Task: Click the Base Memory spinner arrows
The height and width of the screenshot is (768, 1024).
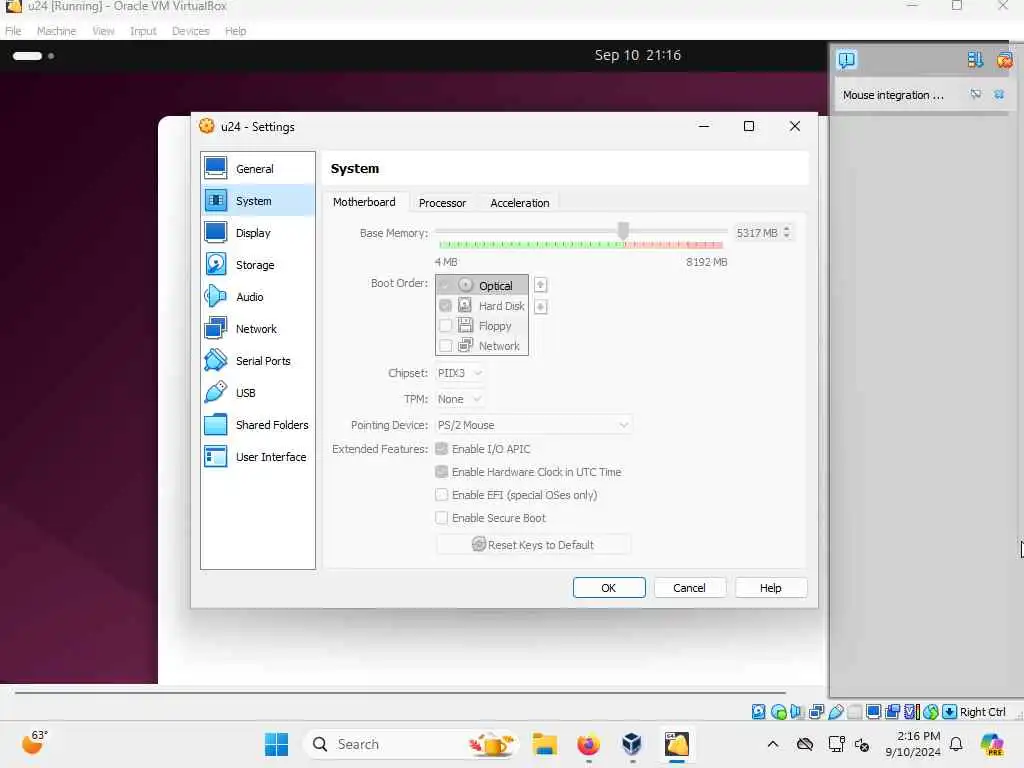Action: click(786, 232)
